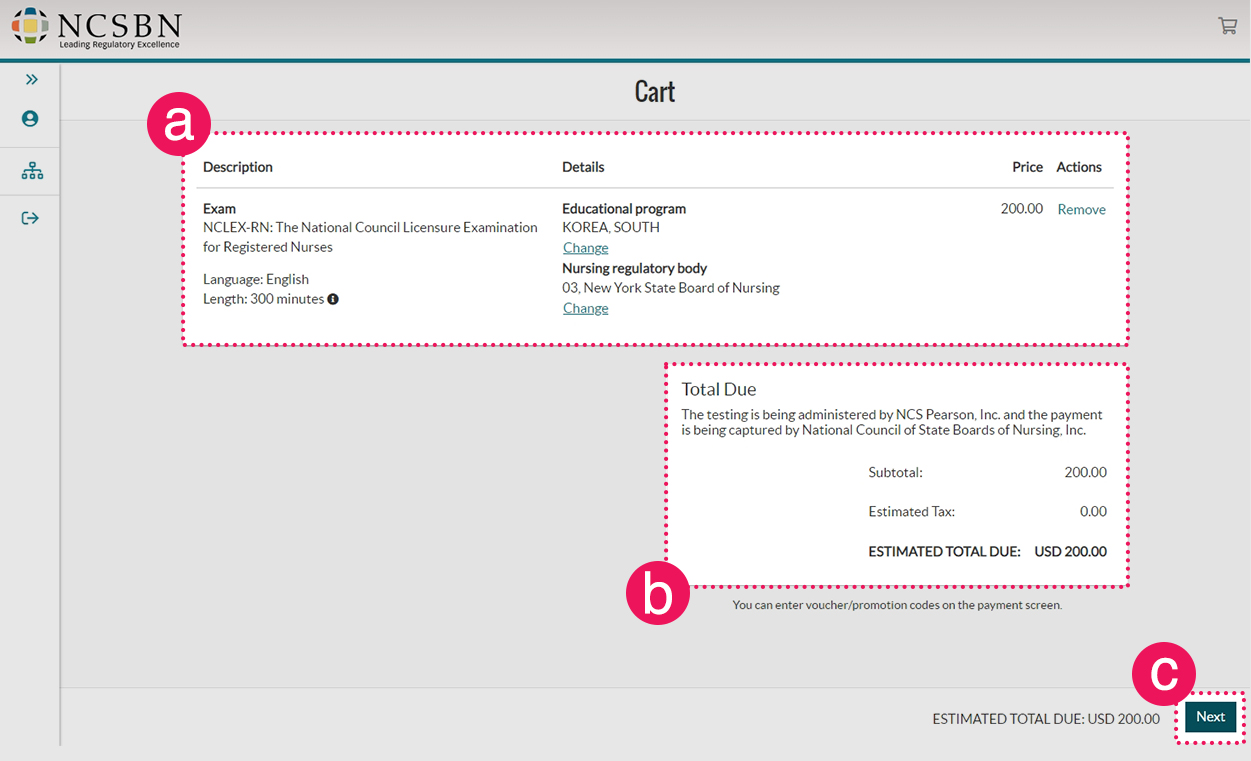
Task: Show exam length info tooltip icon
Action: pyautogui.click(x=333, y=299)
